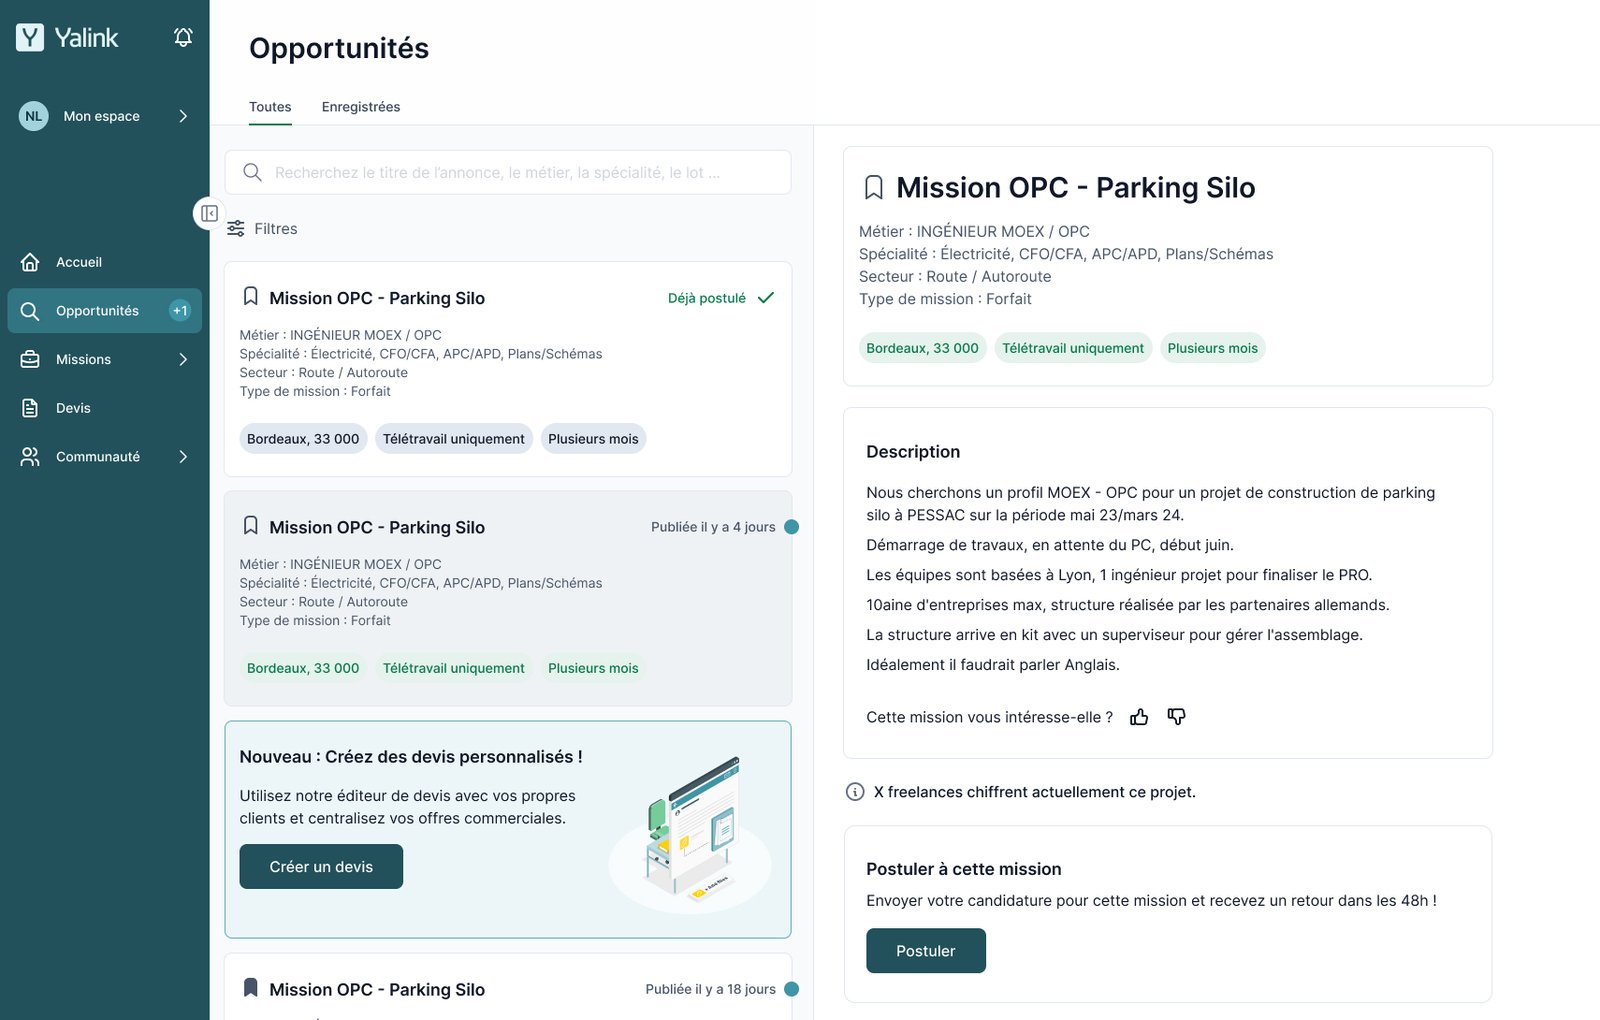The width and height of the screenshot is (1600, 1020).
Task: Collapse the sidebar with the panel icon
Action: click(x=209, y=213)
